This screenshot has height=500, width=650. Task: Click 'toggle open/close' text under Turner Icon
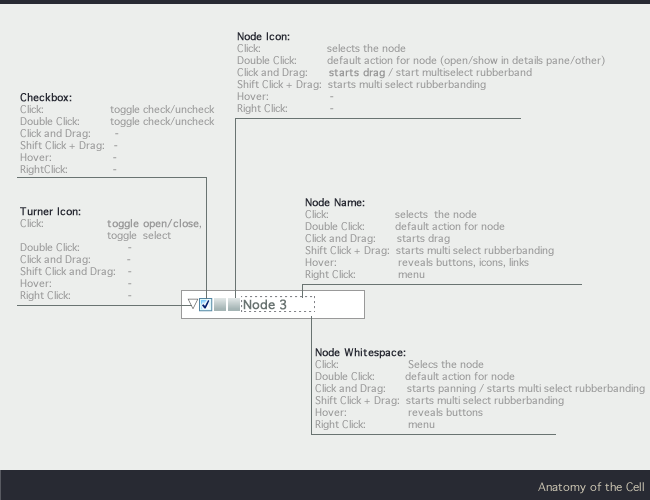(153, 224)
